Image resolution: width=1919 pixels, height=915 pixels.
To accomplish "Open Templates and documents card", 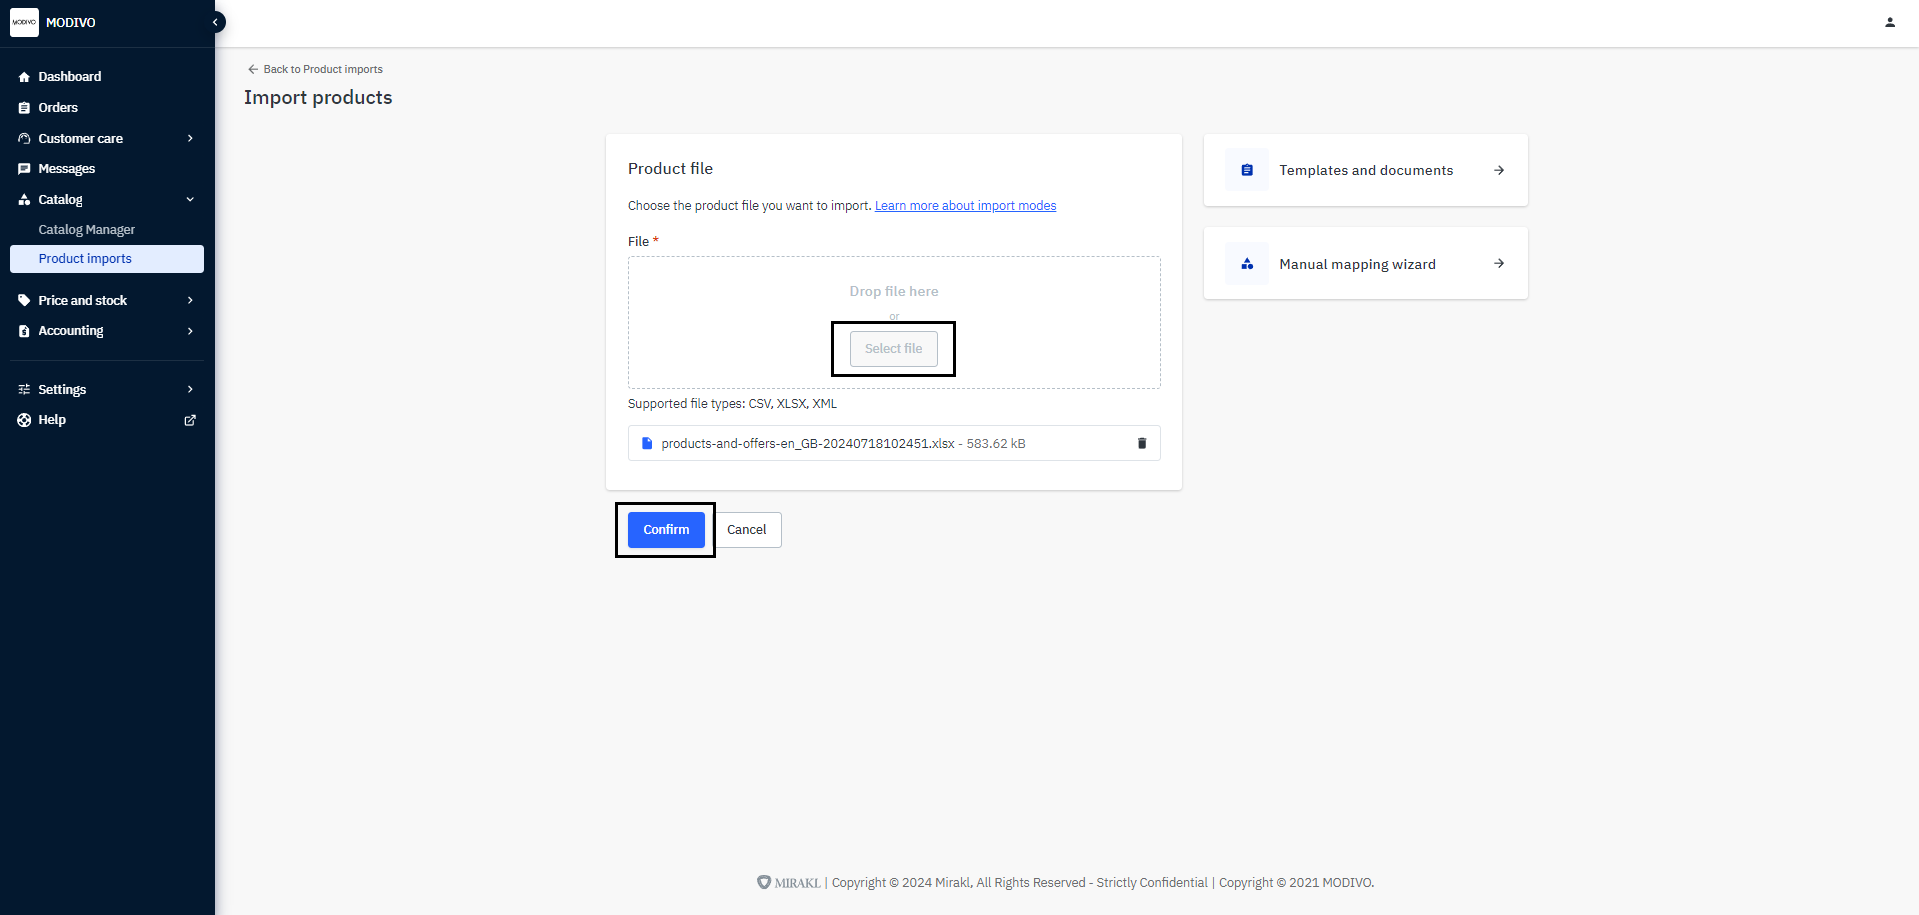I will click(x=1366, y=170).
